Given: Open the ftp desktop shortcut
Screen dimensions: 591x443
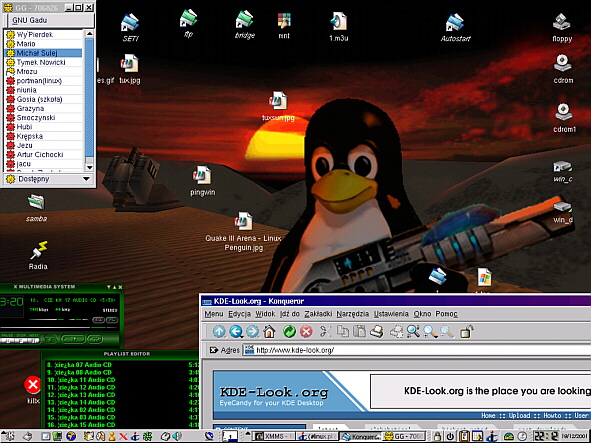Looking at the screenshot, I should [188, 23].
